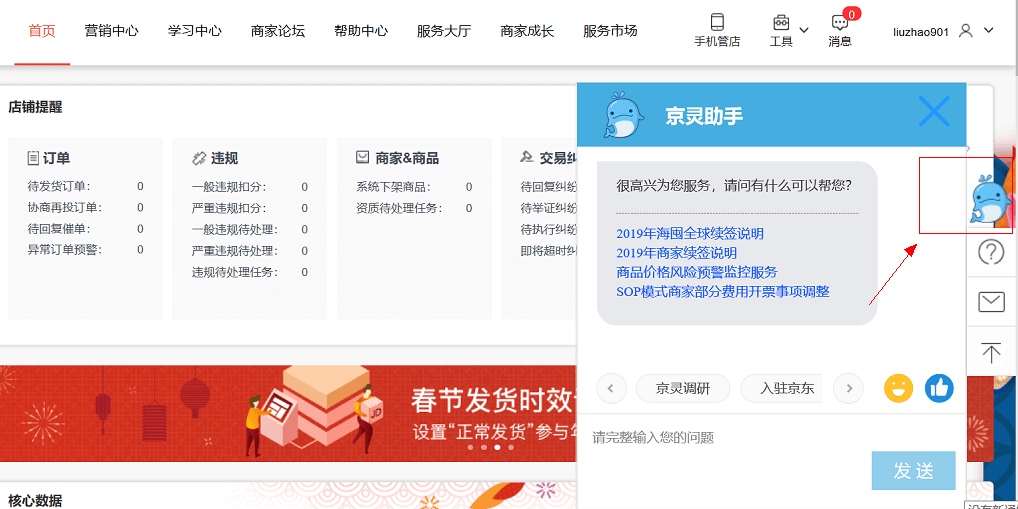The image size is (1018, 509).
Task: Open 待发货订单 count
Action: click(140, 187)
